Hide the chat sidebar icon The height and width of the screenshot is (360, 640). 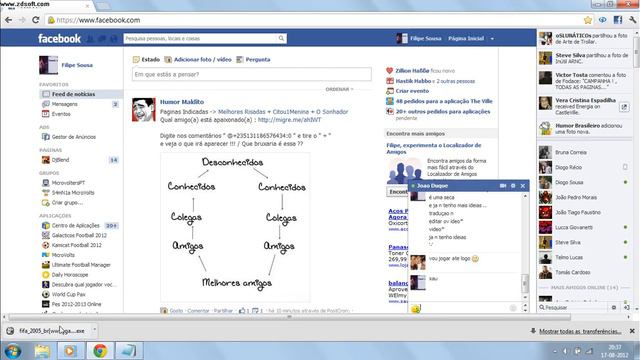pos(627,307)
